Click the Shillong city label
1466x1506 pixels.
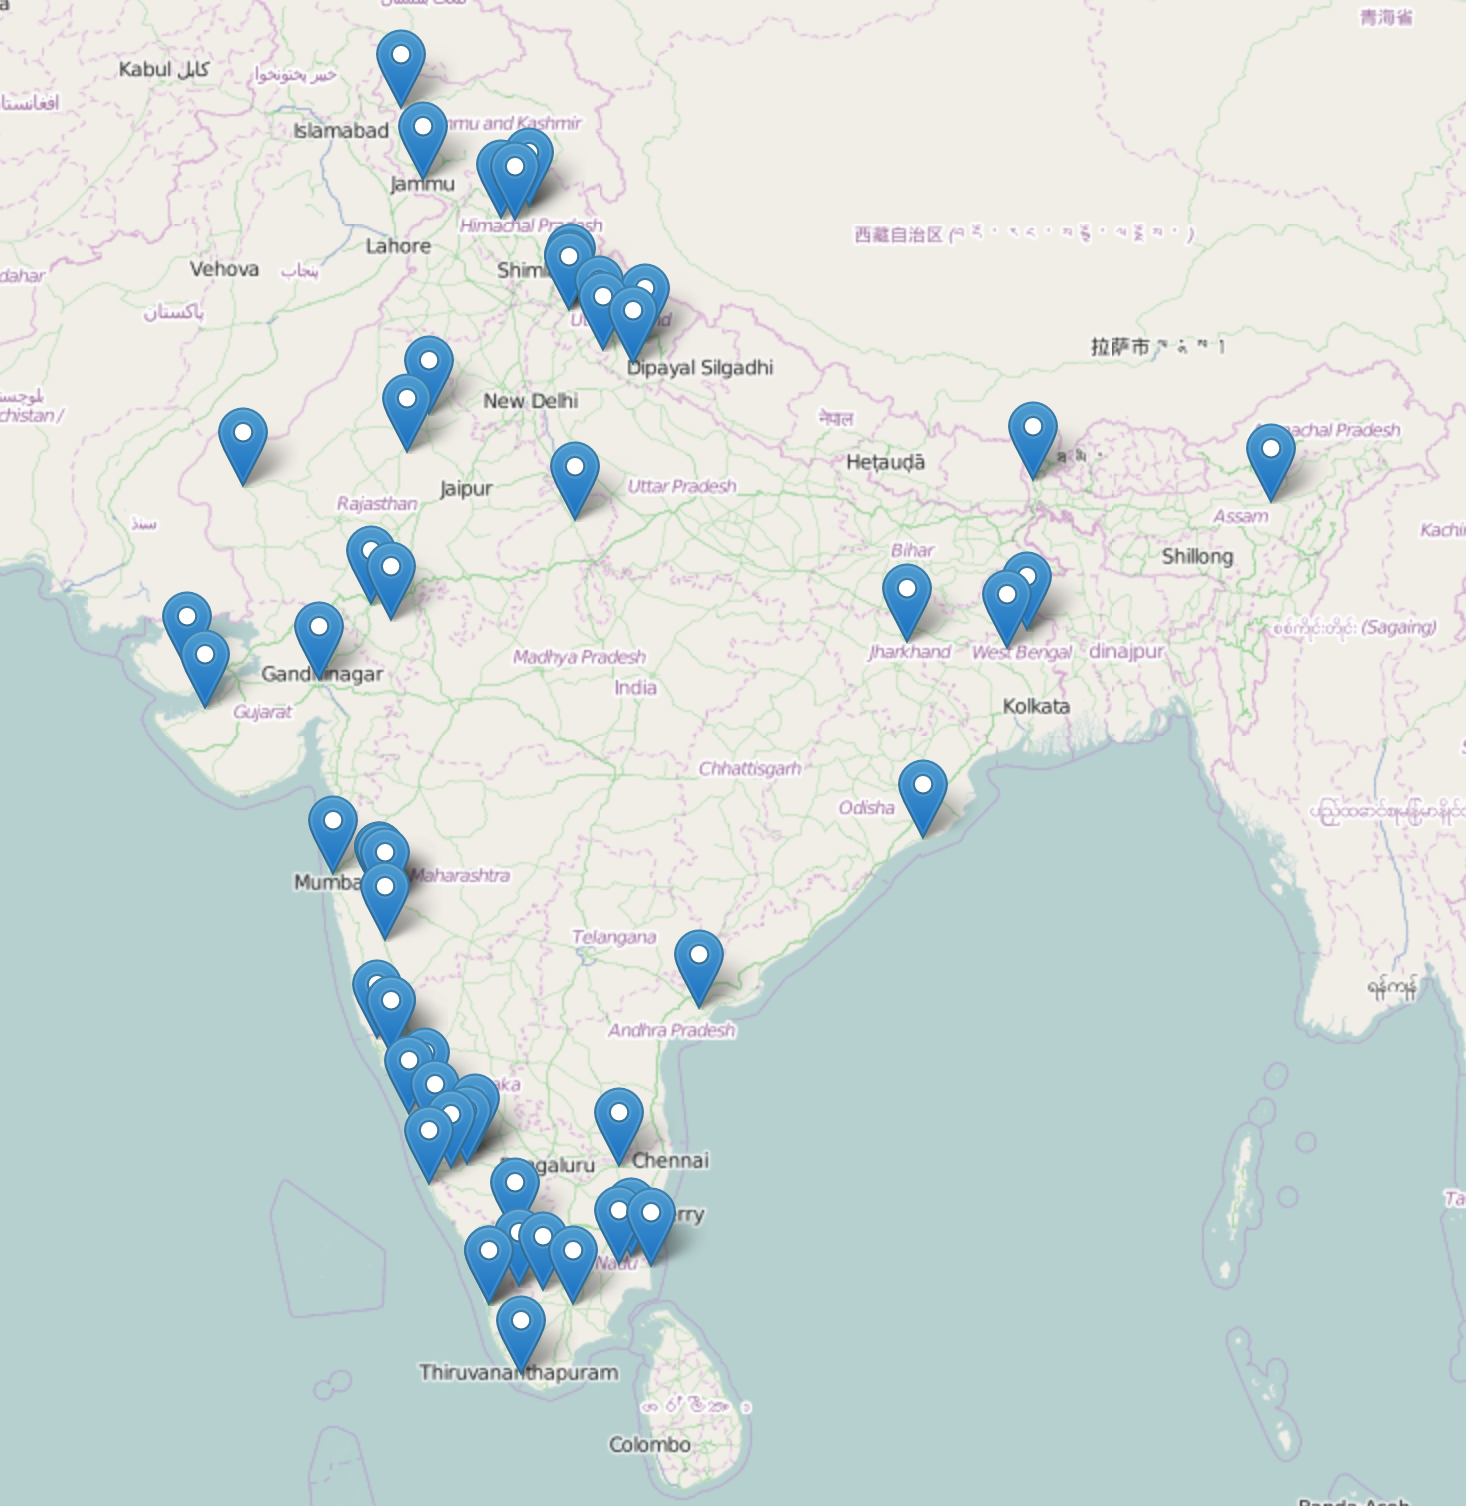point(1197,556)
